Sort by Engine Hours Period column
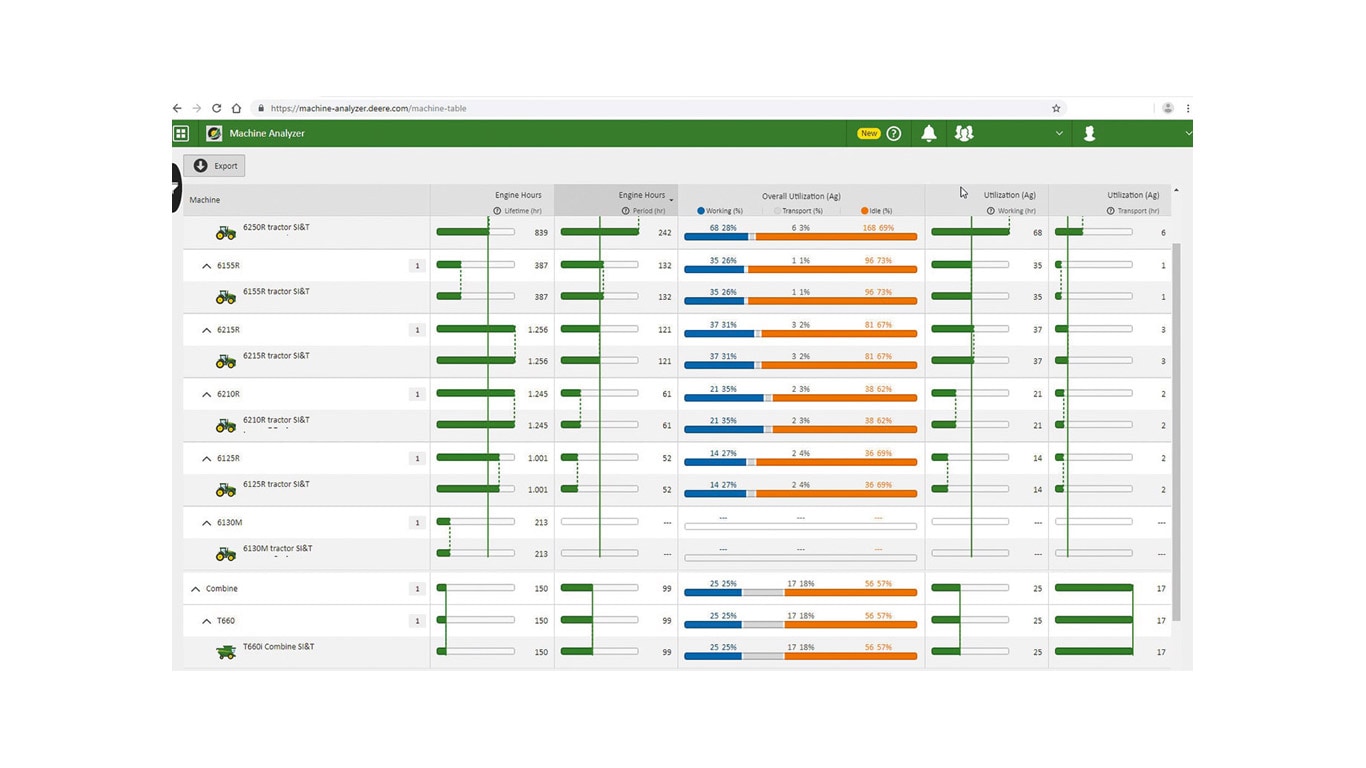Viewport: 1366px width, 768px height. coord(641,196)
